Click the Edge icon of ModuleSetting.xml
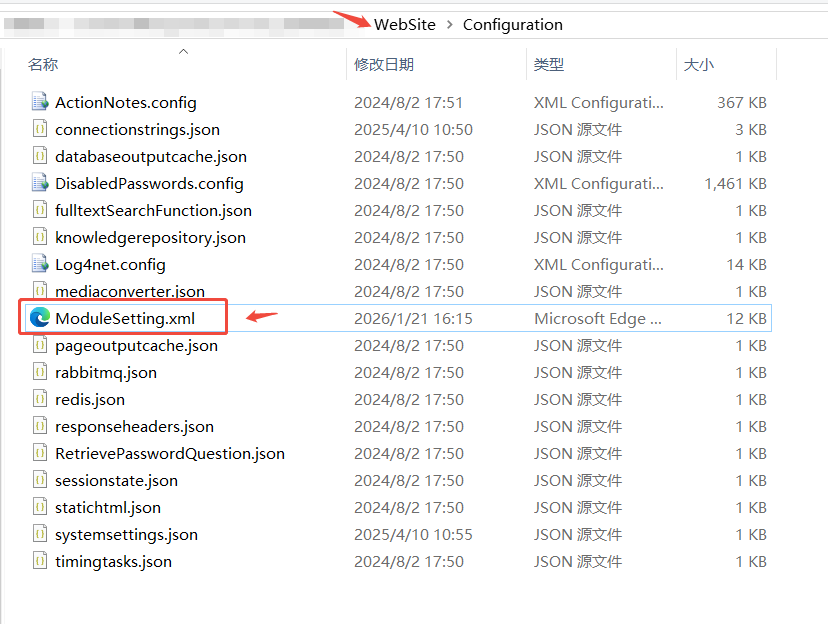 tap(40, 318)
